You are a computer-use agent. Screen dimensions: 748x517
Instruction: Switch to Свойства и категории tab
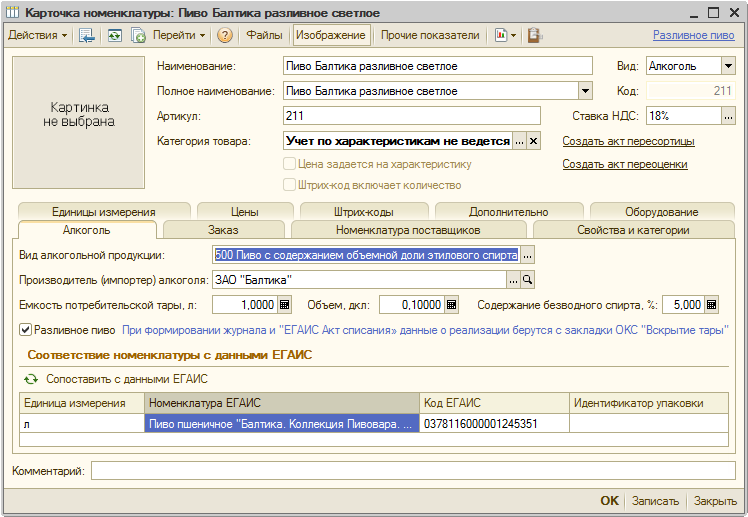pos(633,230)
